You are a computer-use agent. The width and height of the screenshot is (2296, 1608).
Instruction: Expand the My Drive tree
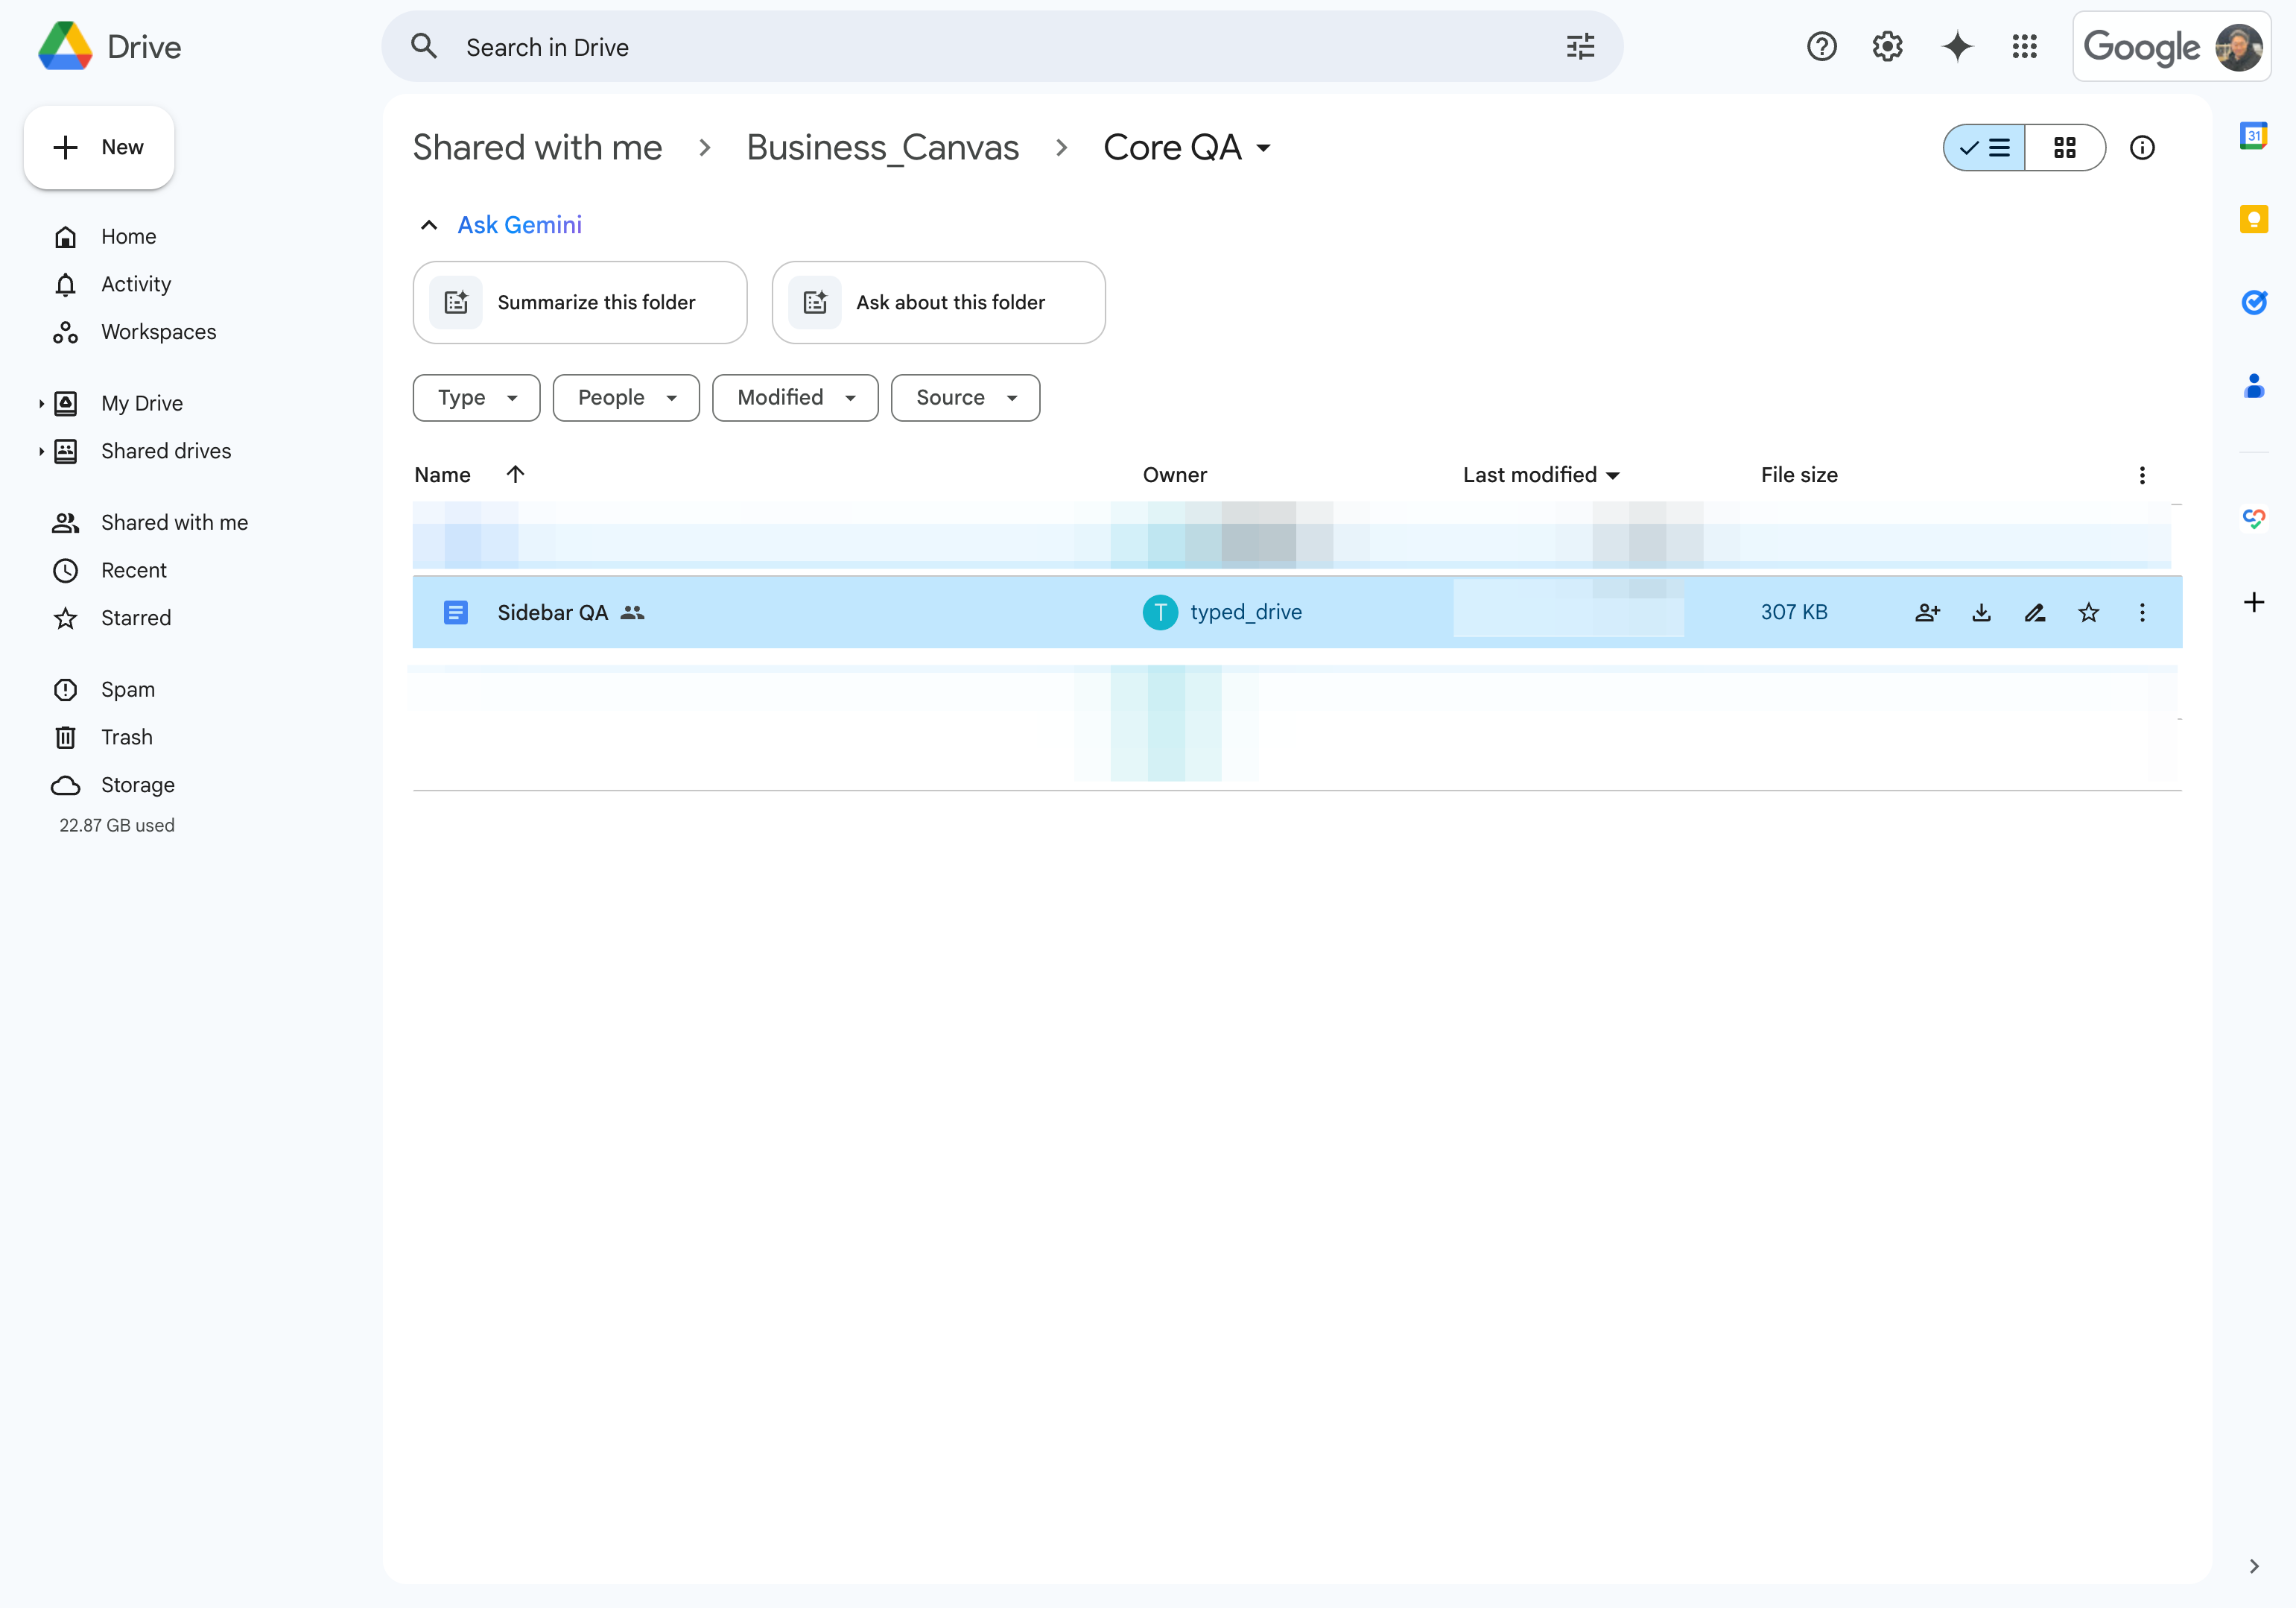[41, 404]
